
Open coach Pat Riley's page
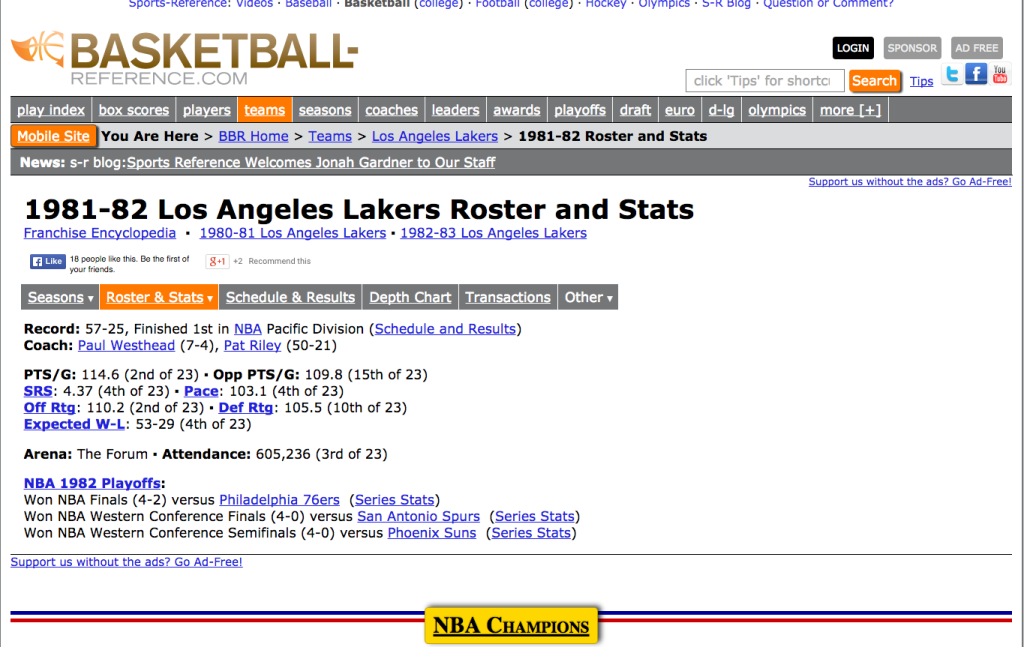click(x=252, y=345)
